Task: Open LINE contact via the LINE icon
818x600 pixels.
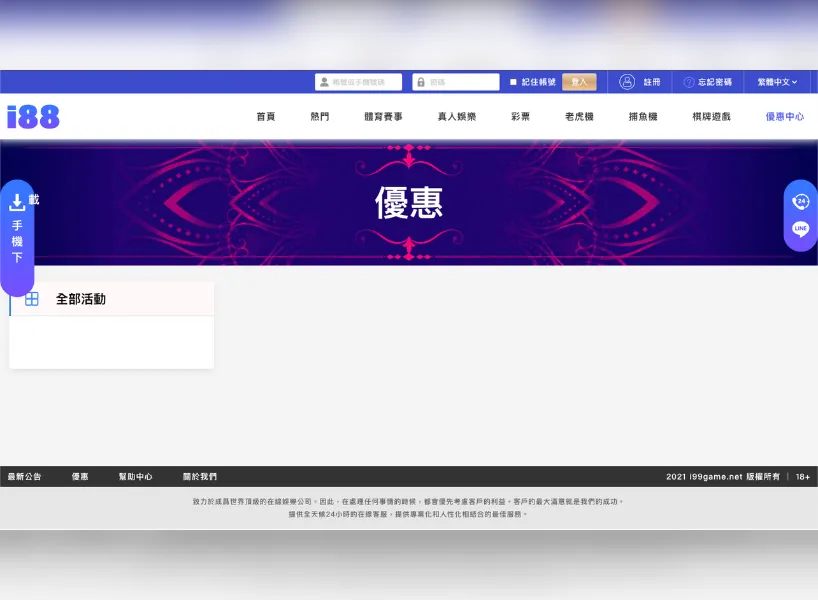Action: (x=799, y=228)
